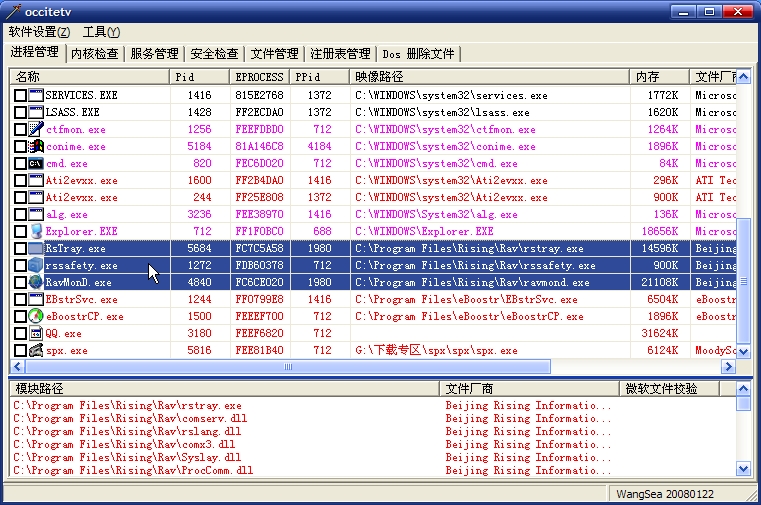Click process list scroll-right arrow

[728, 367]
